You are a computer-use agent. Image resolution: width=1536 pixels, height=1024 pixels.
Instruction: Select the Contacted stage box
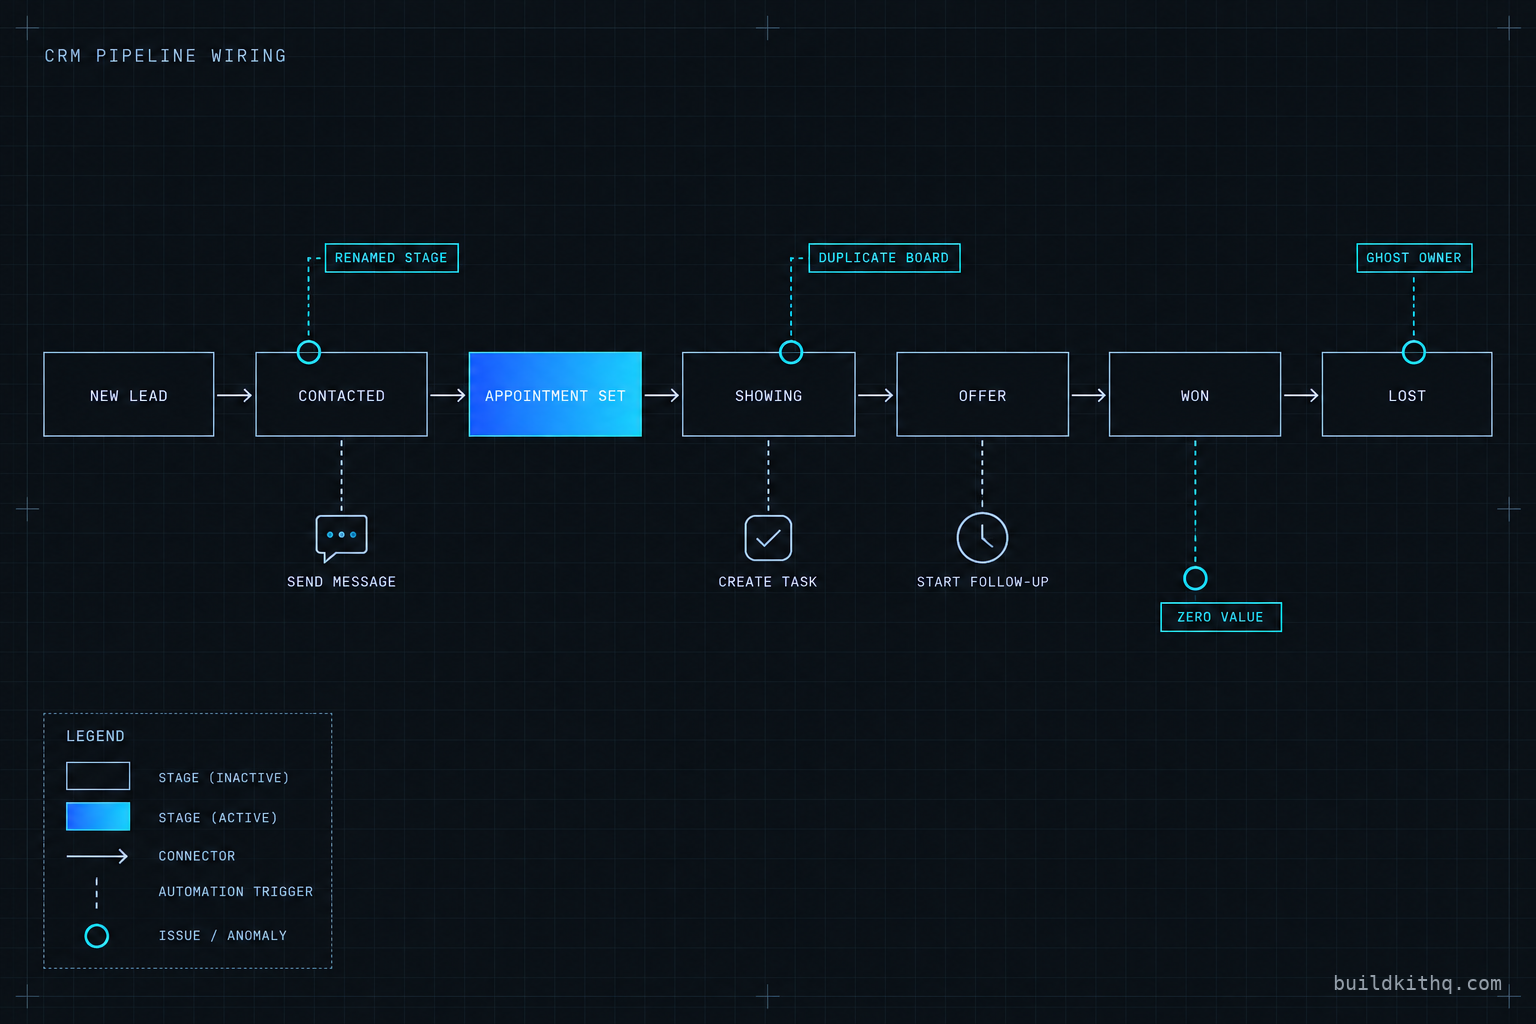[342, 394]
